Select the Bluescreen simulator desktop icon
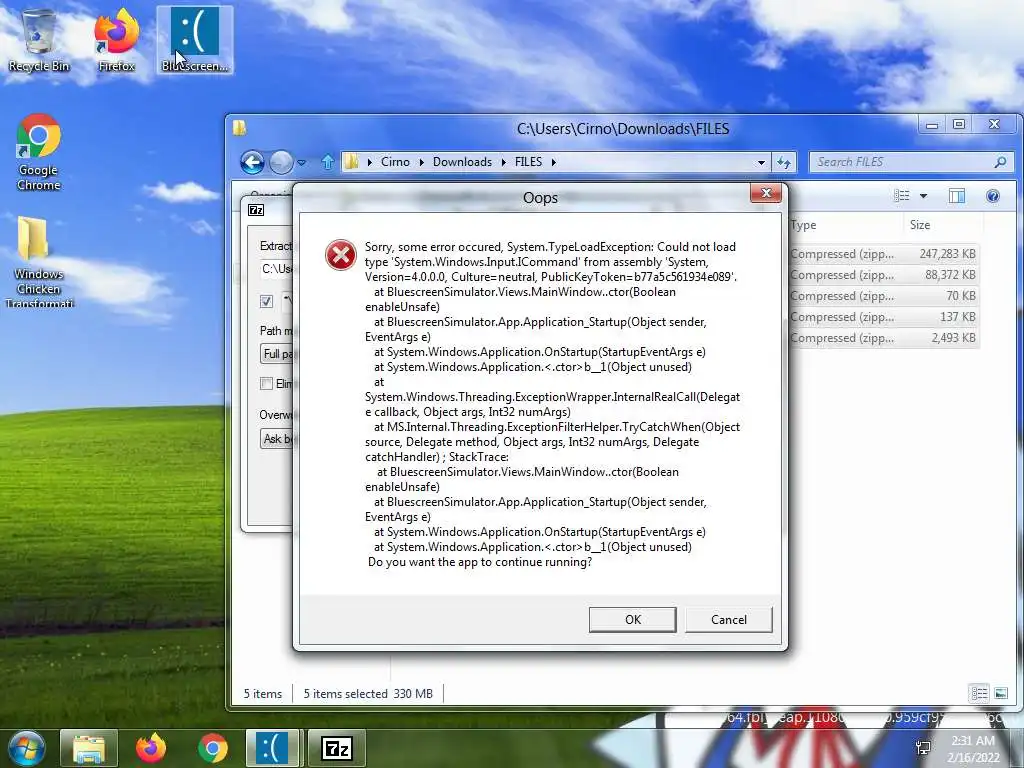Image resolution: width=1024 pixels, height=768 pixels. (195, 39)
